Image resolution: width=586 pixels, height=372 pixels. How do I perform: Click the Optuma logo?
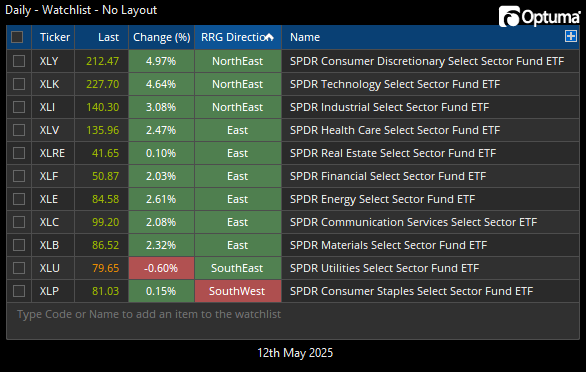pos(539,16)
